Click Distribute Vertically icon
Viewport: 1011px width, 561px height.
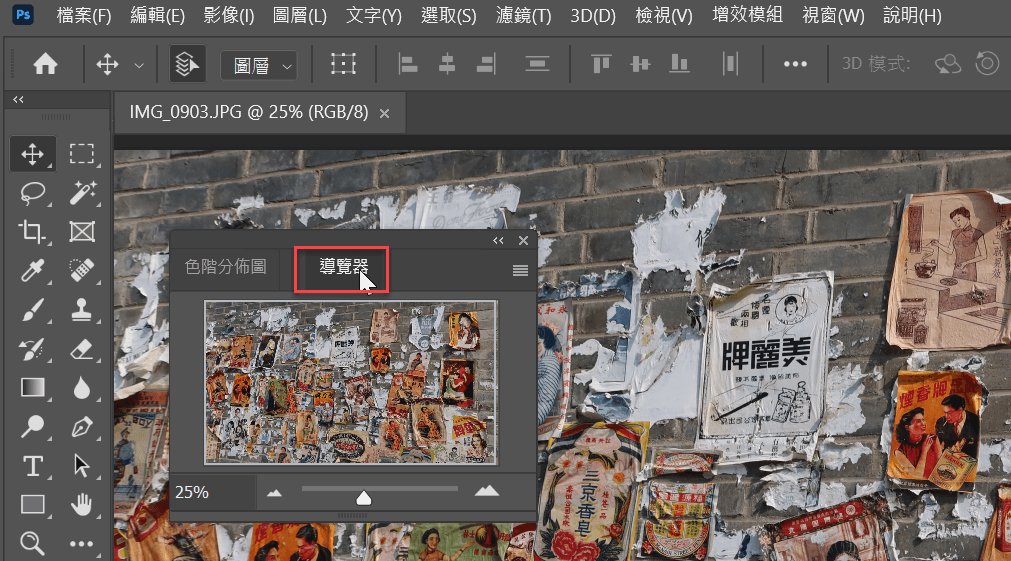pos(537,64)
